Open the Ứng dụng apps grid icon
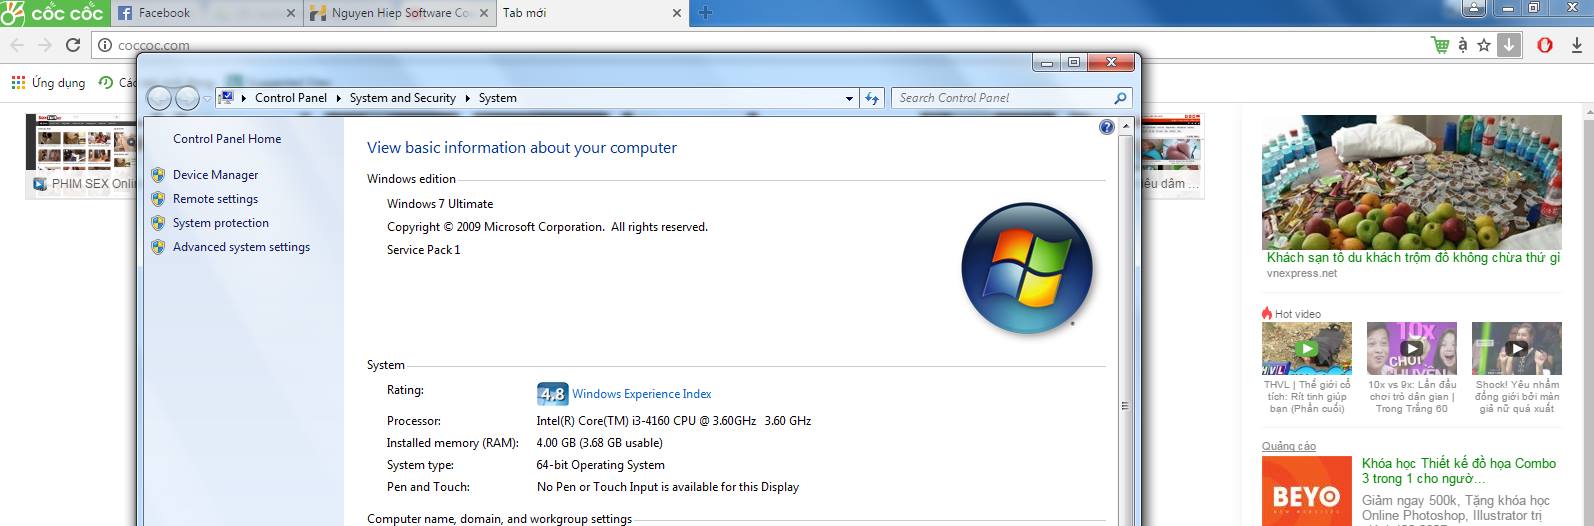 (x=18, y=83)
